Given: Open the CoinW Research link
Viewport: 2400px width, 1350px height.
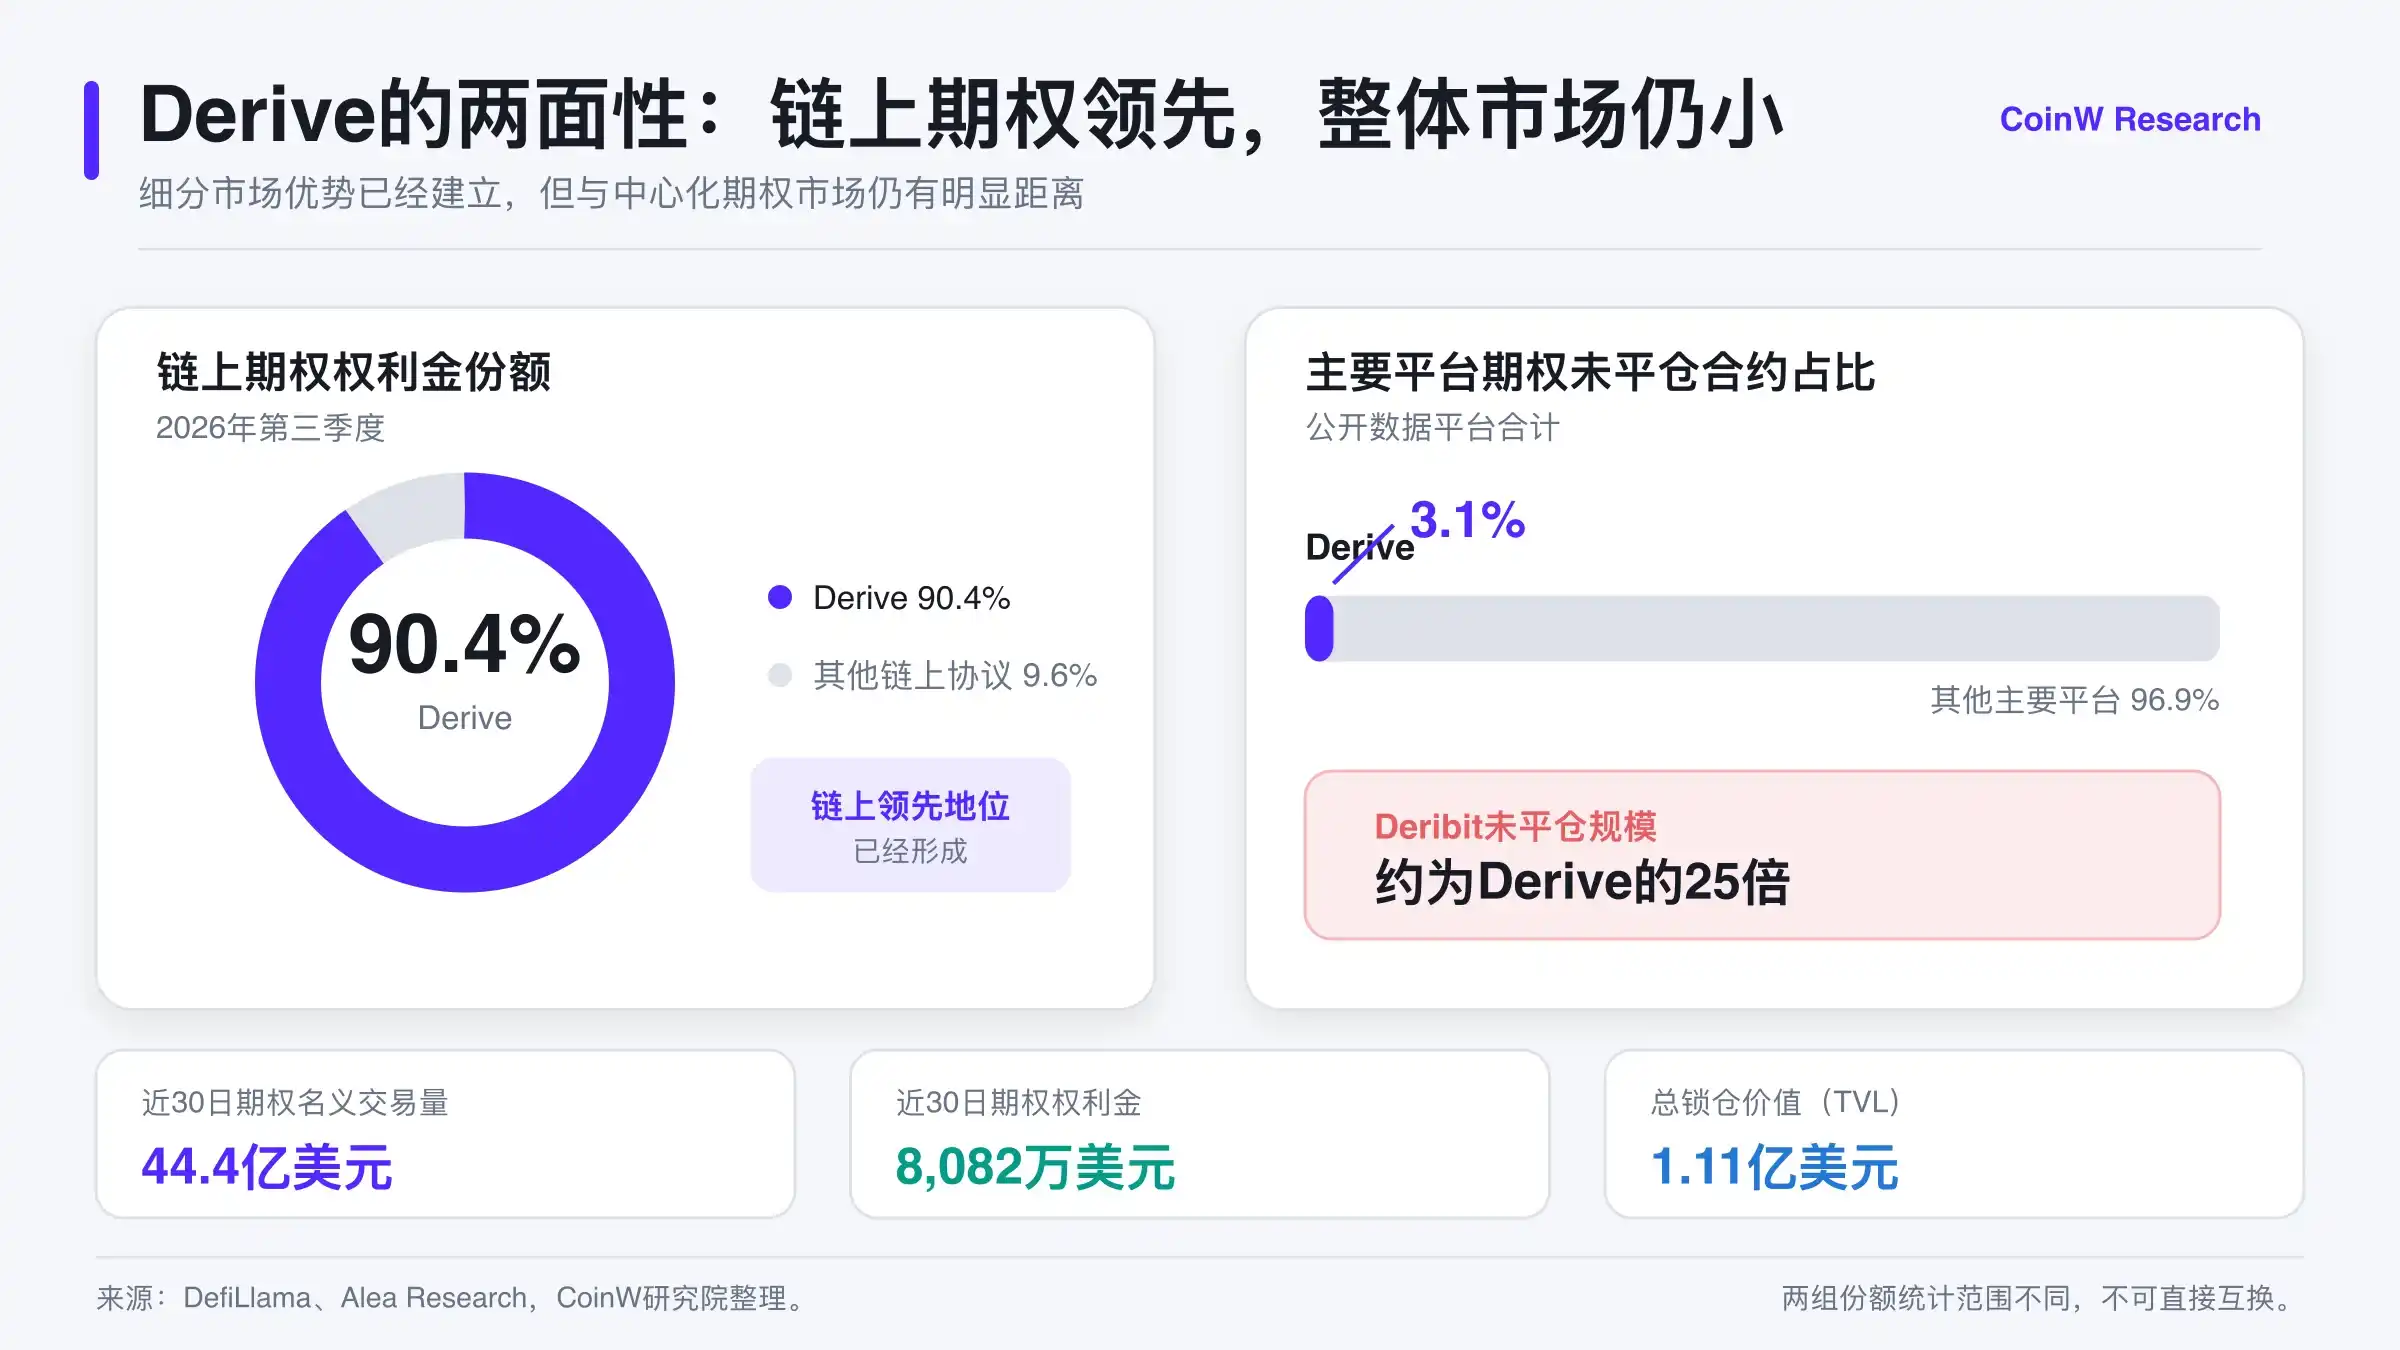Looking at the screenshot, I should coord(2130,119).
